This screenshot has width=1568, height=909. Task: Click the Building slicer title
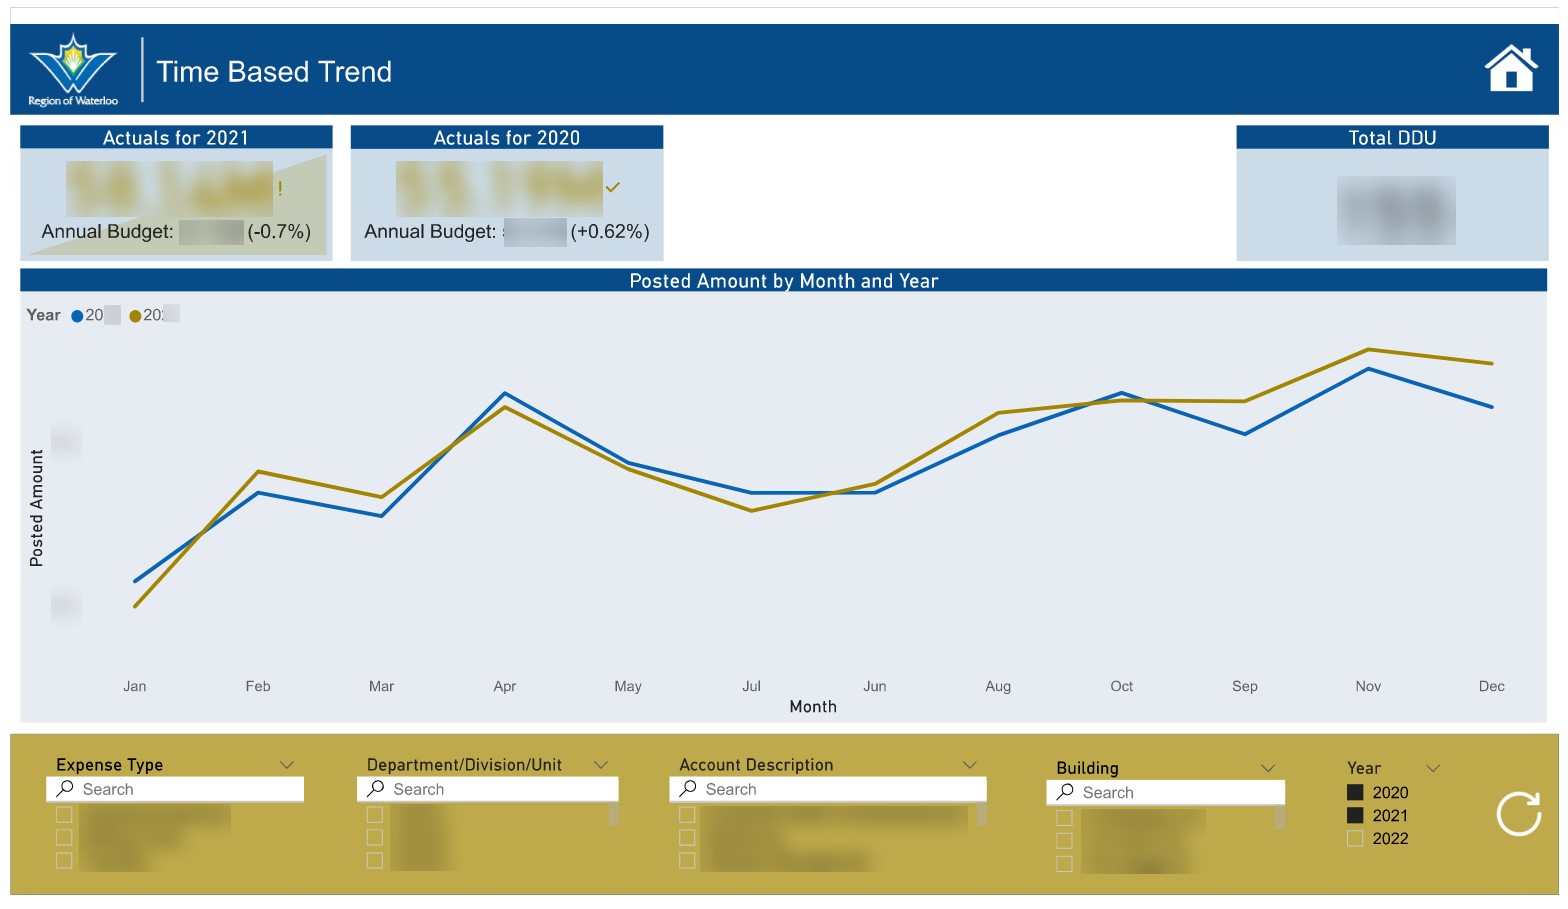tap(1087, 768)
